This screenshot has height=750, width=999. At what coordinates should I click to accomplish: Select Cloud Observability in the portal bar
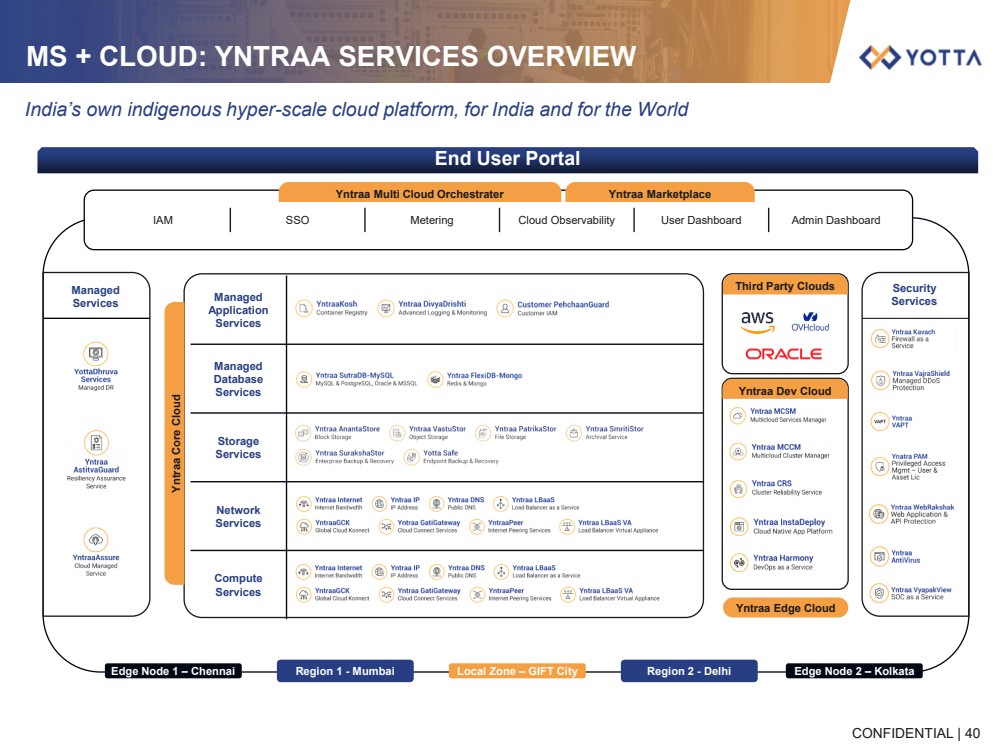pyautogui.click(x=566, y=220)
